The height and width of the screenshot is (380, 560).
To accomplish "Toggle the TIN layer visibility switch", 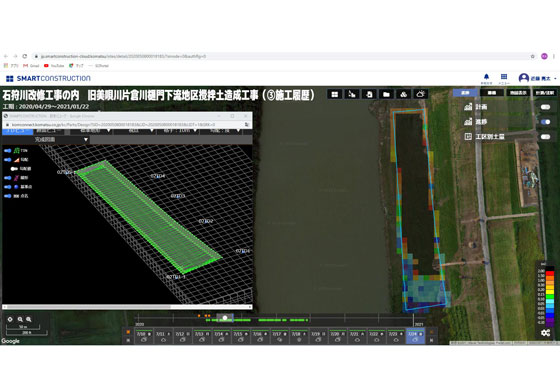I will click(x=8, y=151).
